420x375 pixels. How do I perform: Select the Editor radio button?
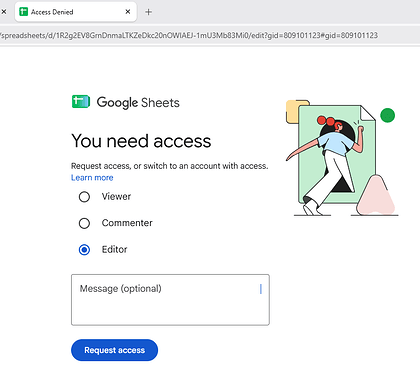tap(84, 249)
